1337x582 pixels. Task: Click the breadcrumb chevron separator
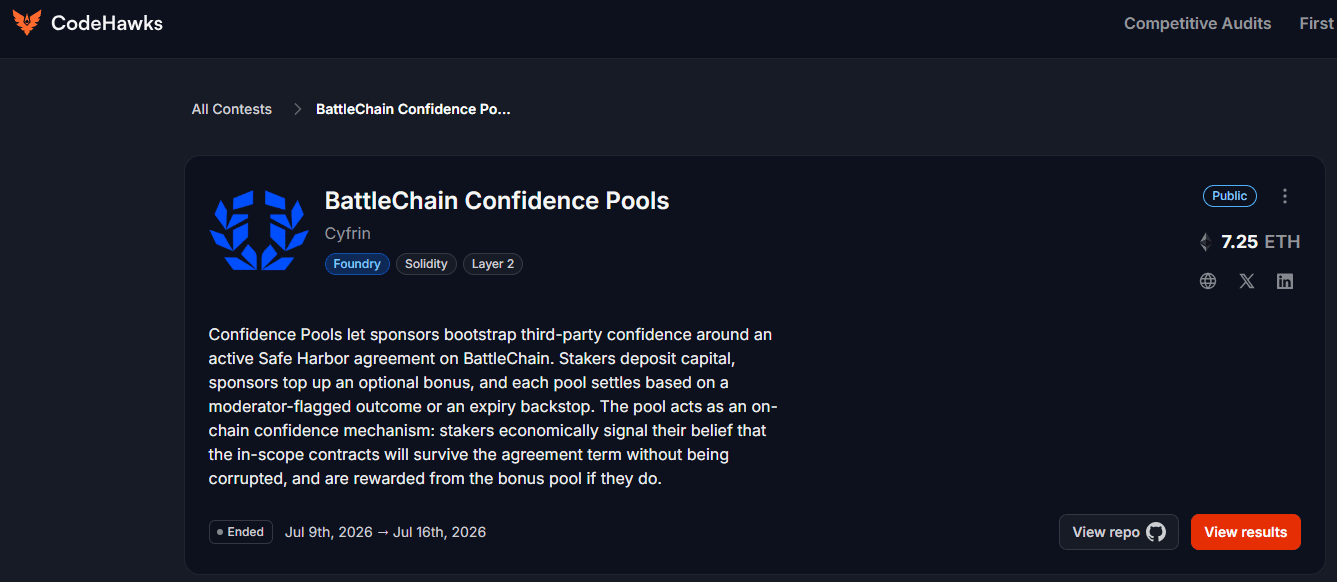[x=297, y=109]
